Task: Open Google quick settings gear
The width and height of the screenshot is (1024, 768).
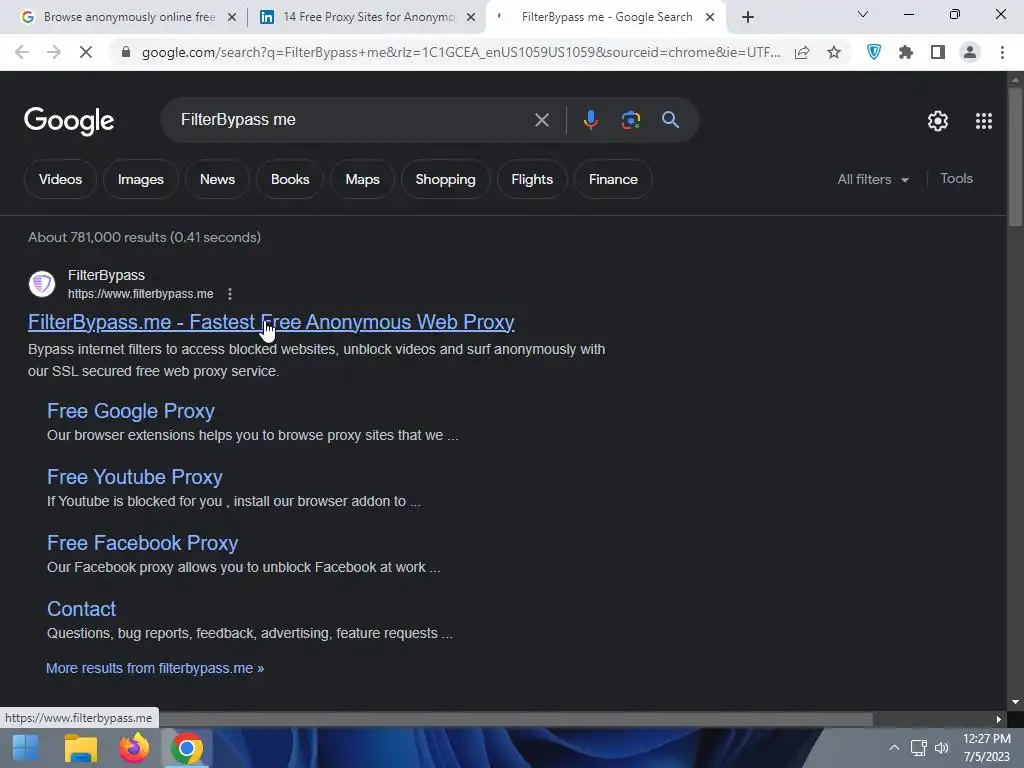Action: [x=938, y=121]
